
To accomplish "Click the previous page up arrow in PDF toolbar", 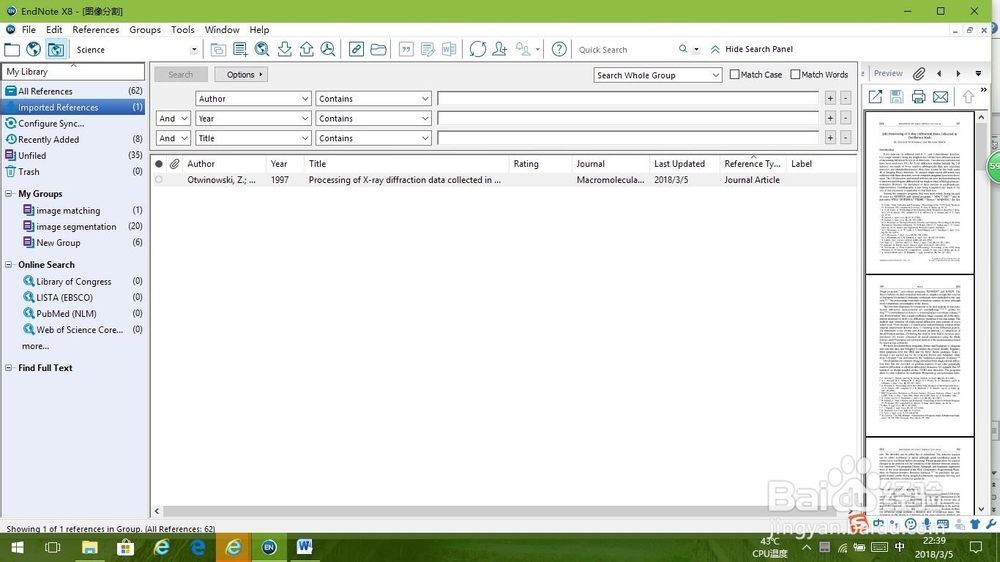I will tap(968, 96).
